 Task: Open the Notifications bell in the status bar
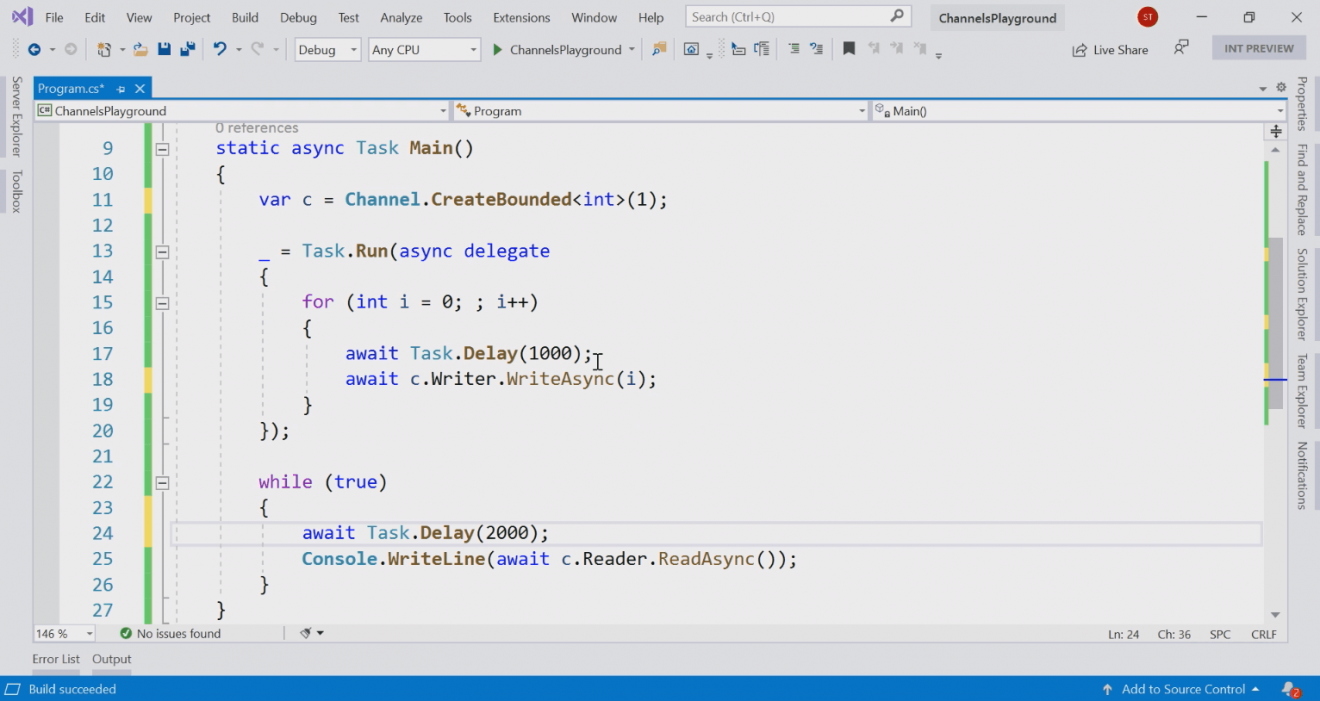tap(1291, 689)
